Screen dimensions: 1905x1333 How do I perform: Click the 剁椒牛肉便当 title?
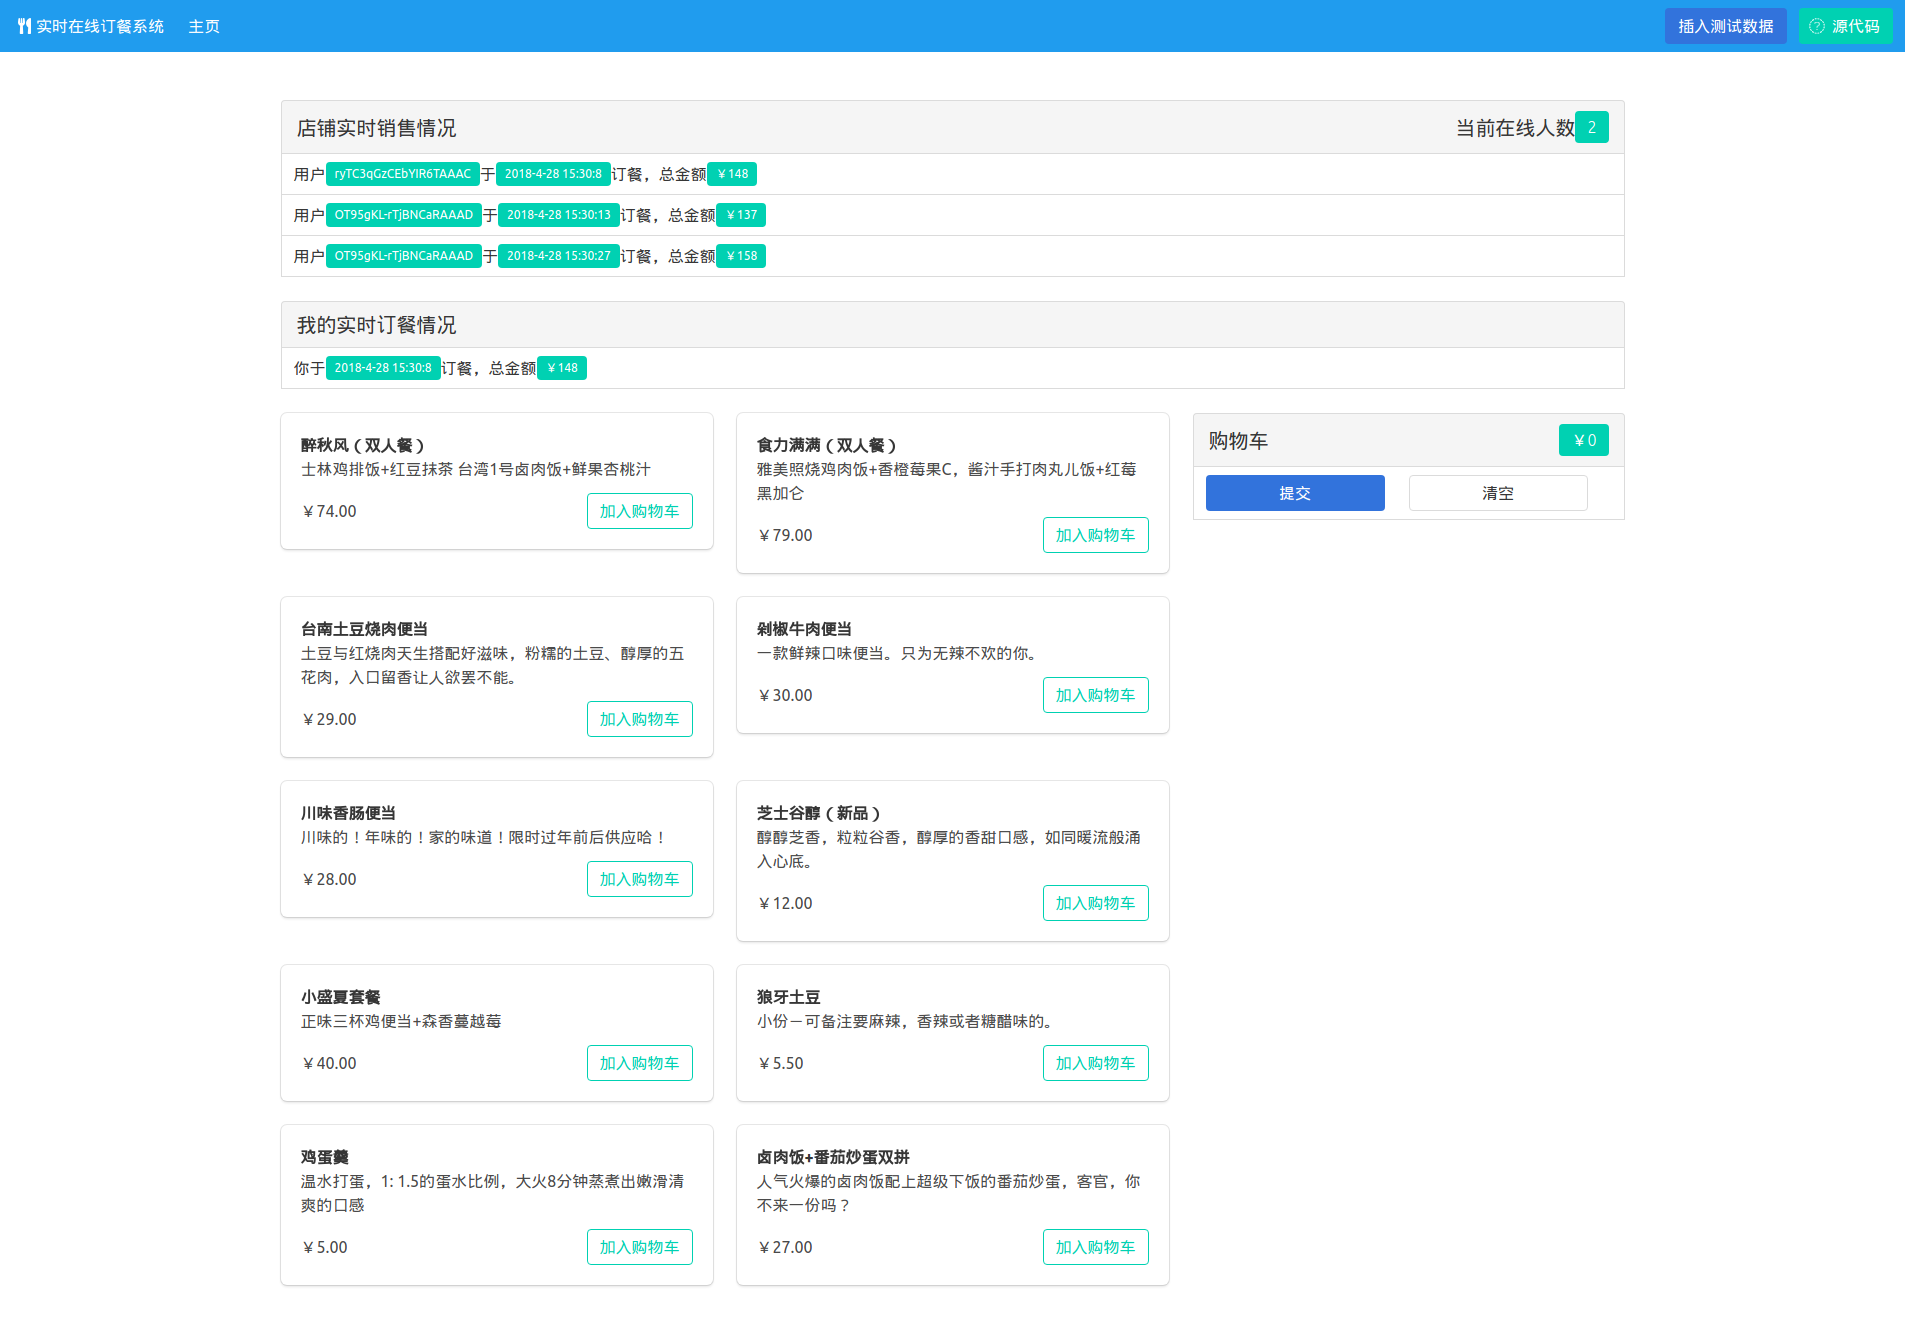click(804, 629)
